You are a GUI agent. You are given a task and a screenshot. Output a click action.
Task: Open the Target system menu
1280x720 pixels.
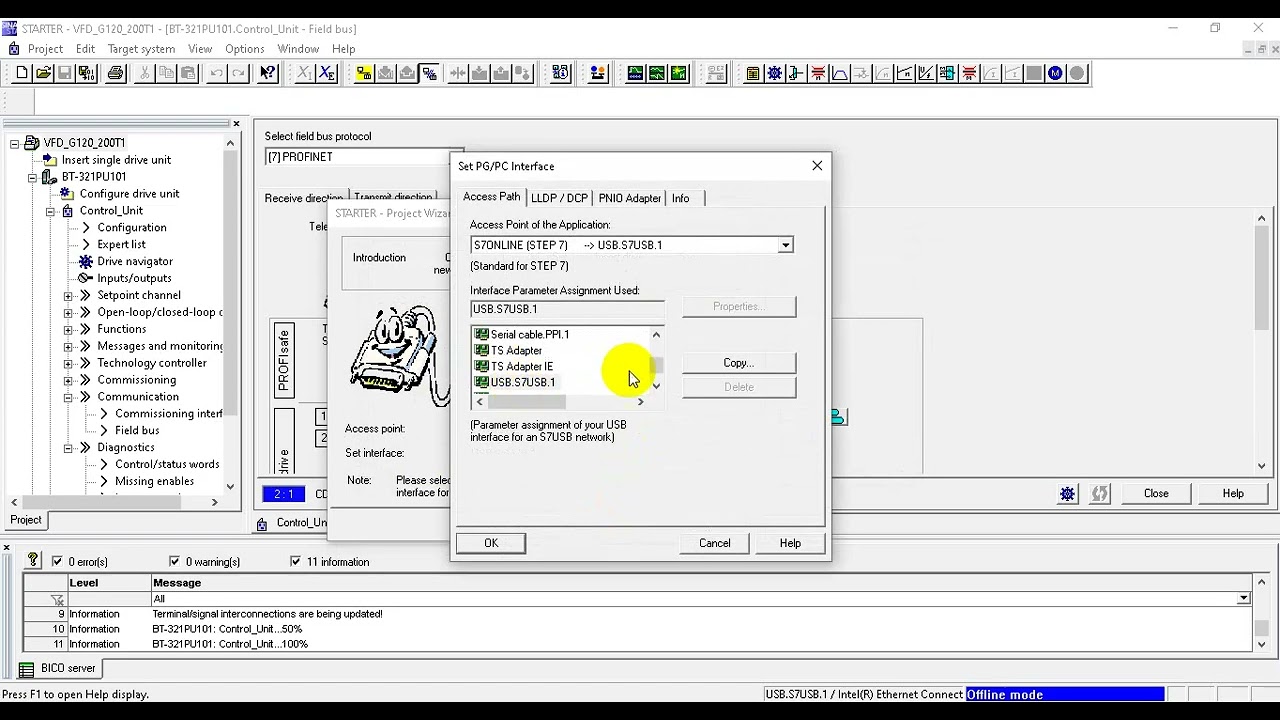(x=141, y=49)
